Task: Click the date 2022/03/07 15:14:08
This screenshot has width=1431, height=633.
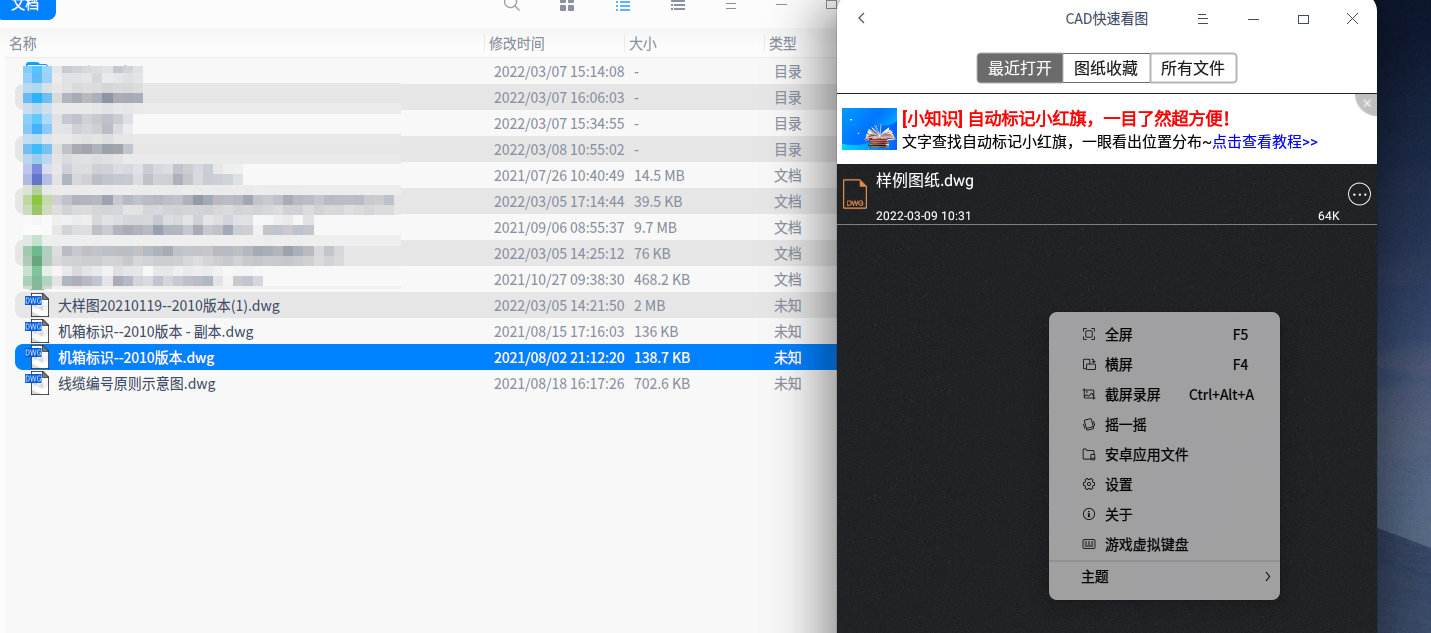Action: click(x=559, y=71)
